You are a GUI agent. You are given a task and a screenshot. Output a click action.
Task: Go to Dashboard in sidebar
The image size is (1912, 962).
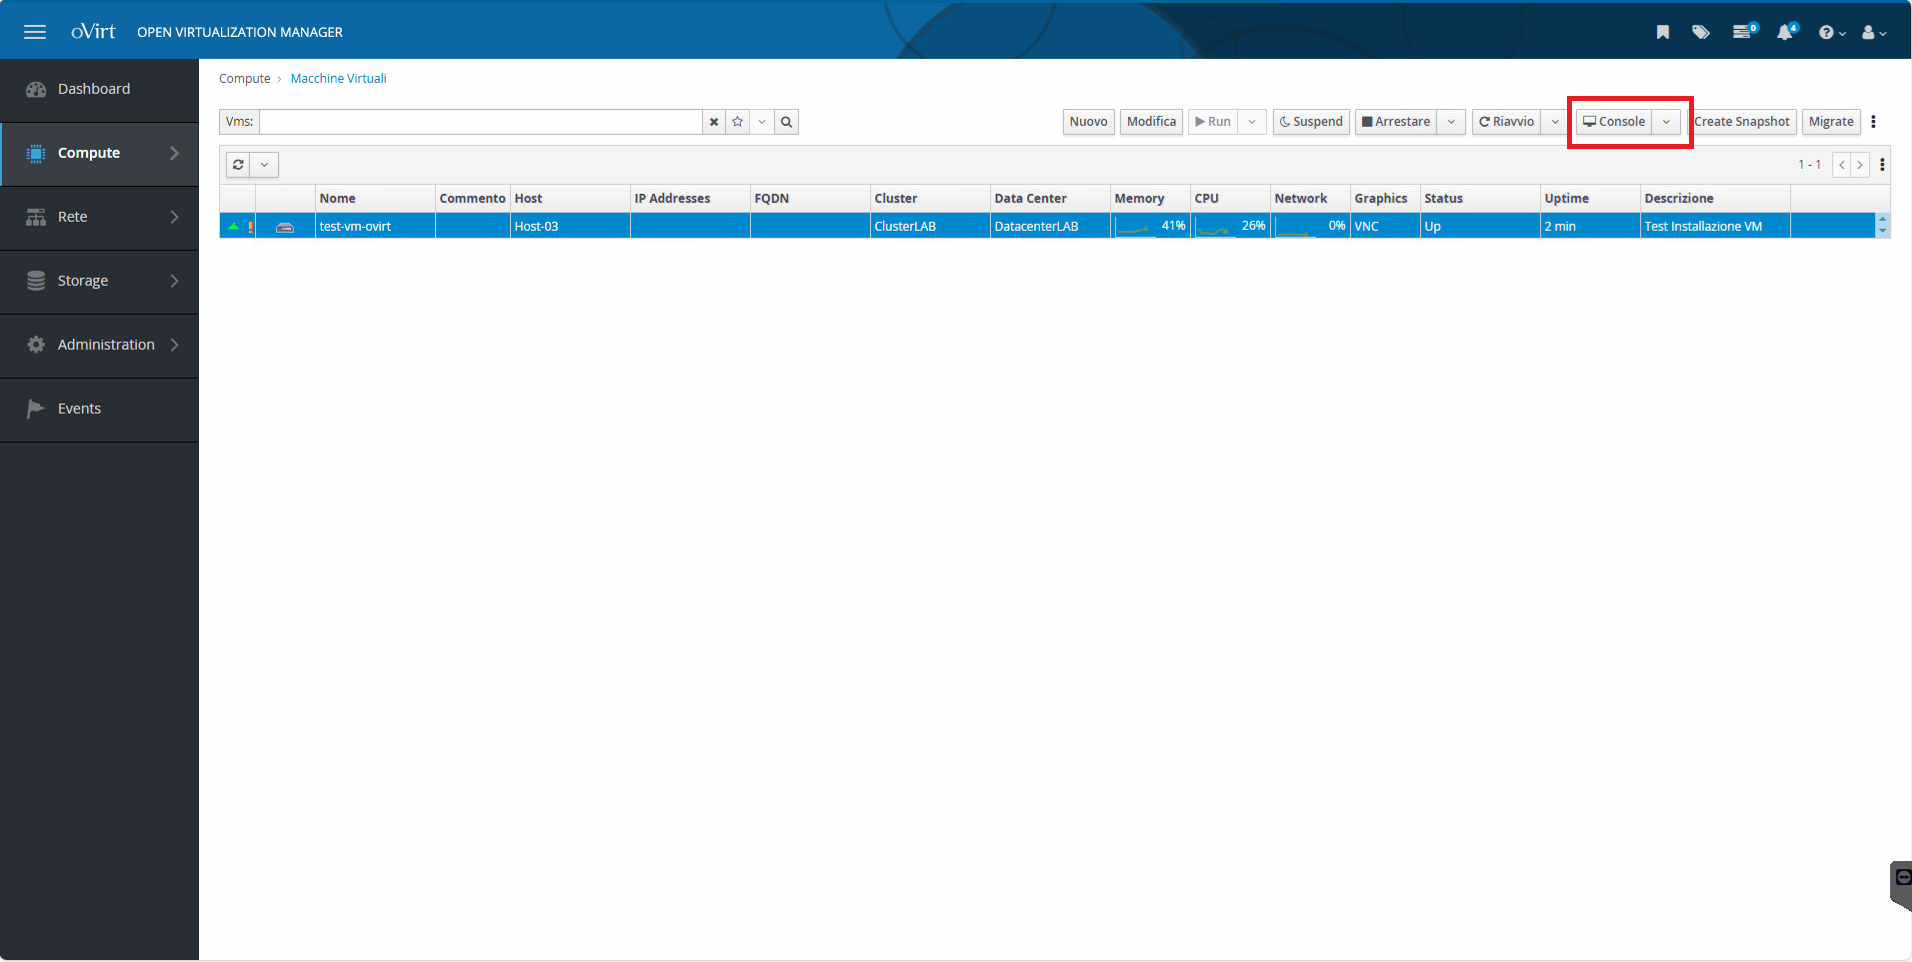tap(99, 89)
